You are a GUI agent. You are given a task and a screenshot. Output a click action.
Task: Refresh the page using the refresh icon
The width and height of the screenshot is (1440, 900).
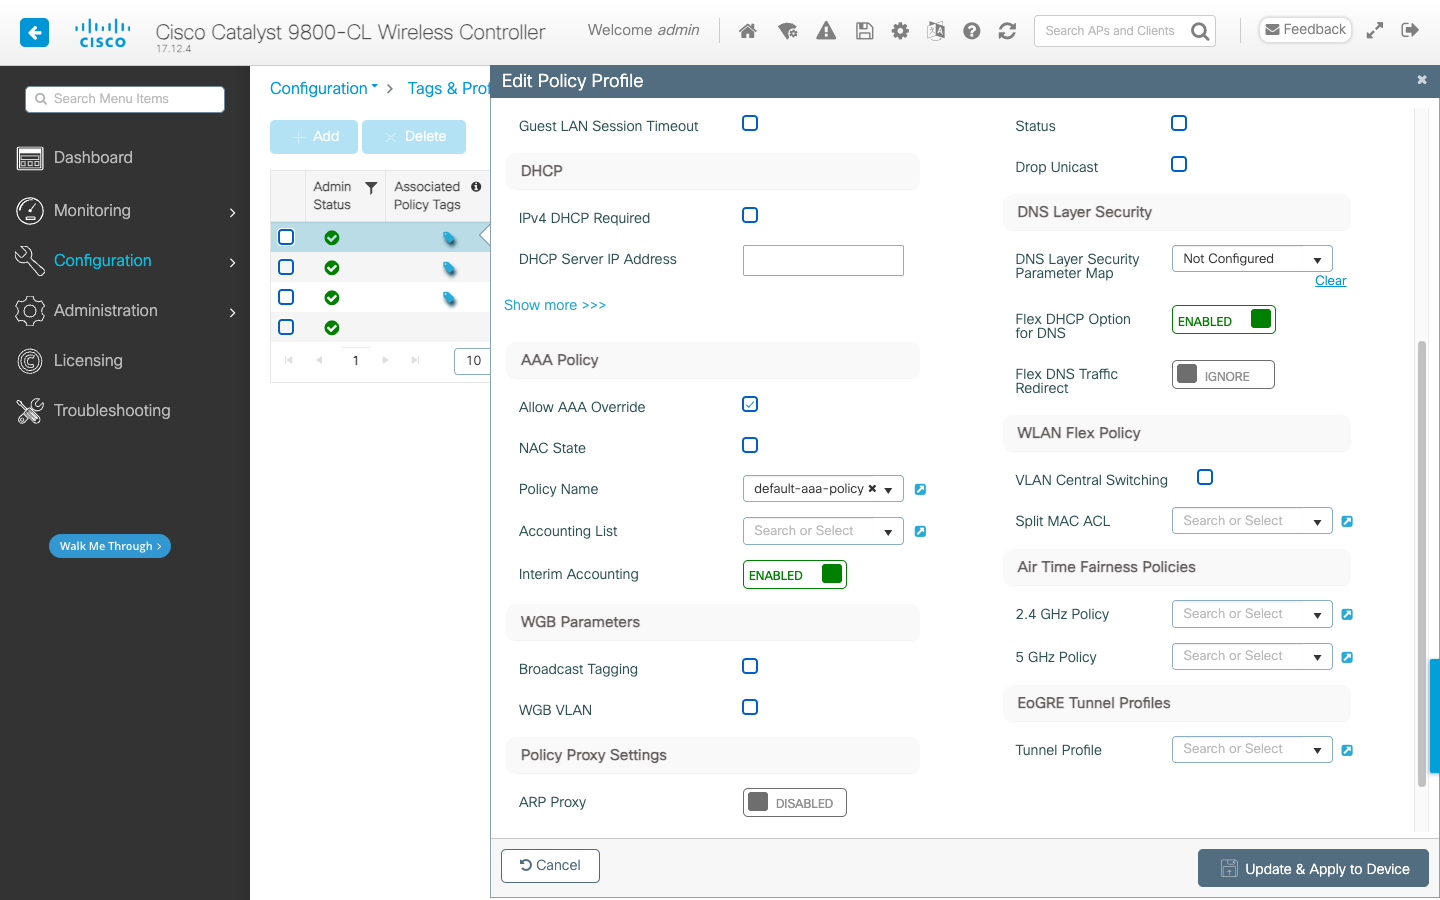[1007, 30]
